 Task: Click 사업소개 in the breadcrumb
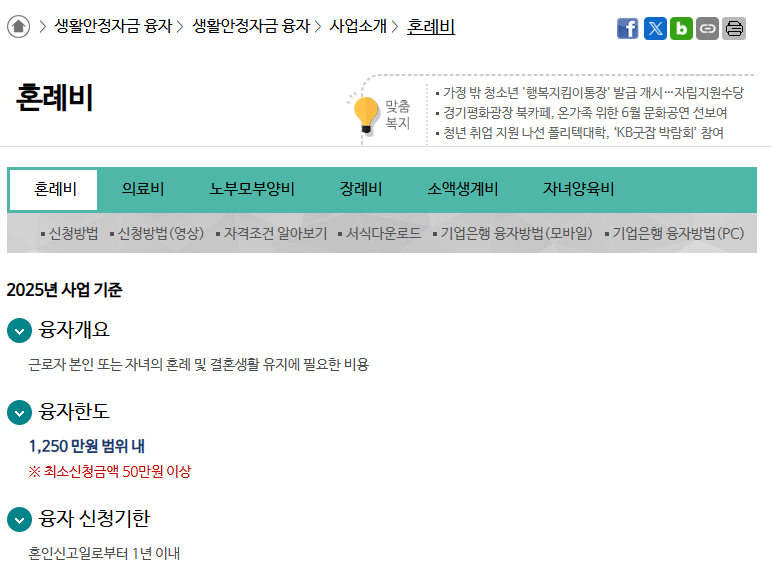(x=358, y=27)
